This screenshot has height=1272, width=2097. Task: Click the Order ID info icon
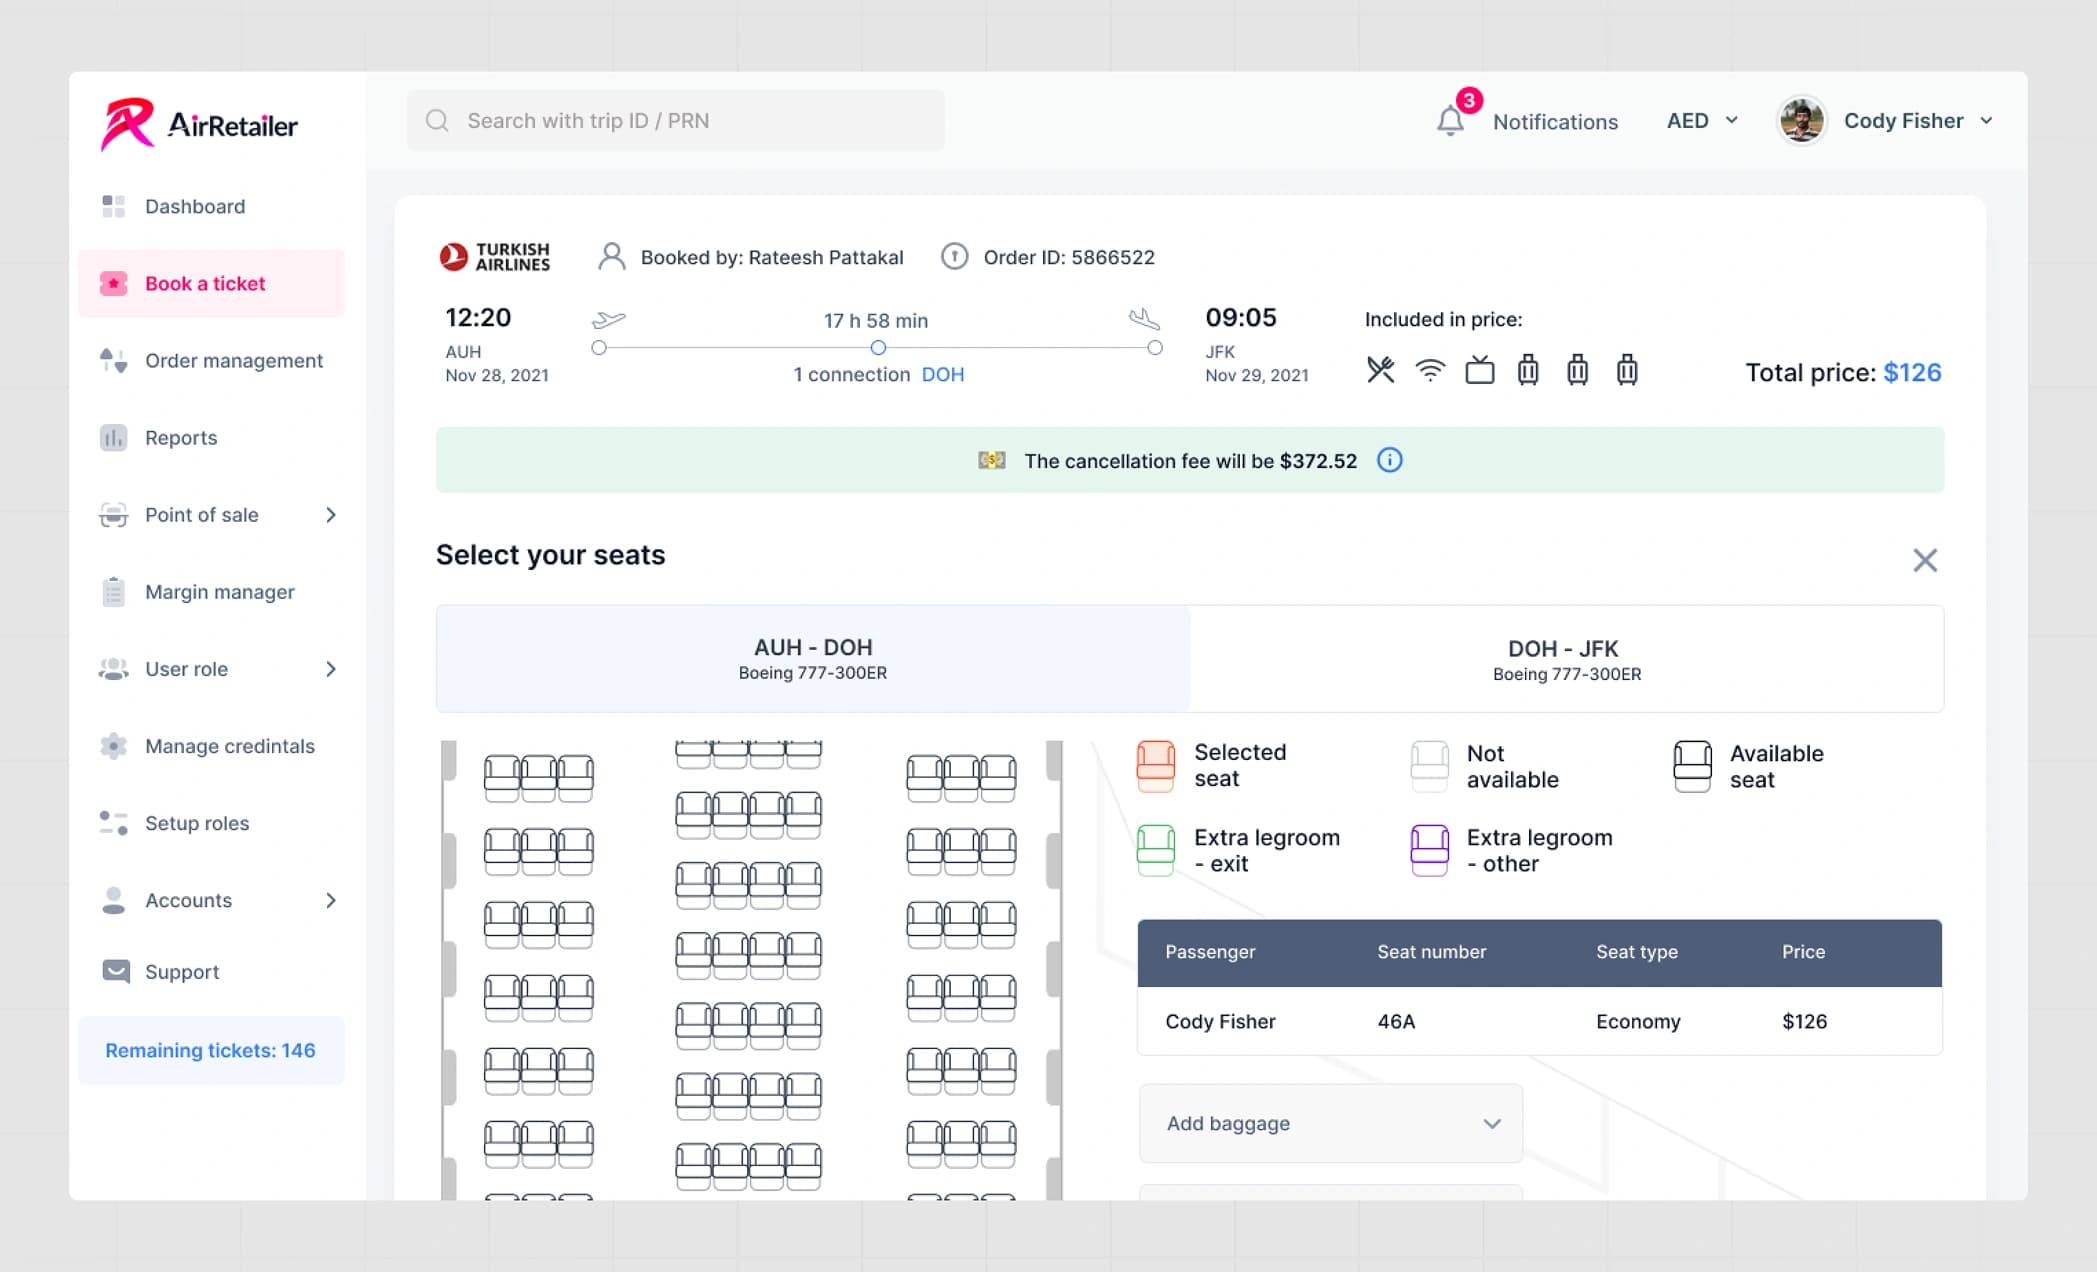pyautogui.click(x=955, y=257)
